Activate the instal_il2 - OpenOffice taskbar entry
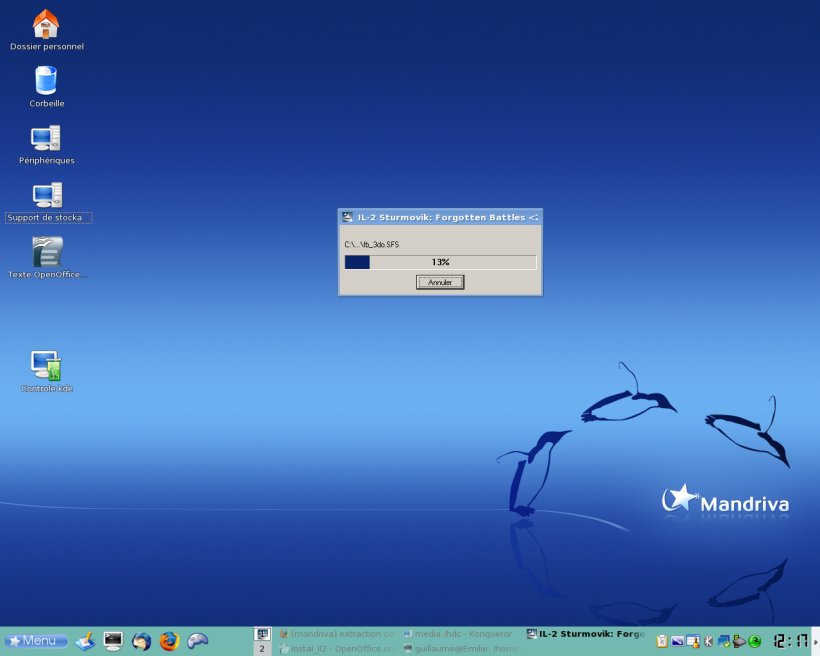Viewport: 820px width, 656px height. pos(338,649)
